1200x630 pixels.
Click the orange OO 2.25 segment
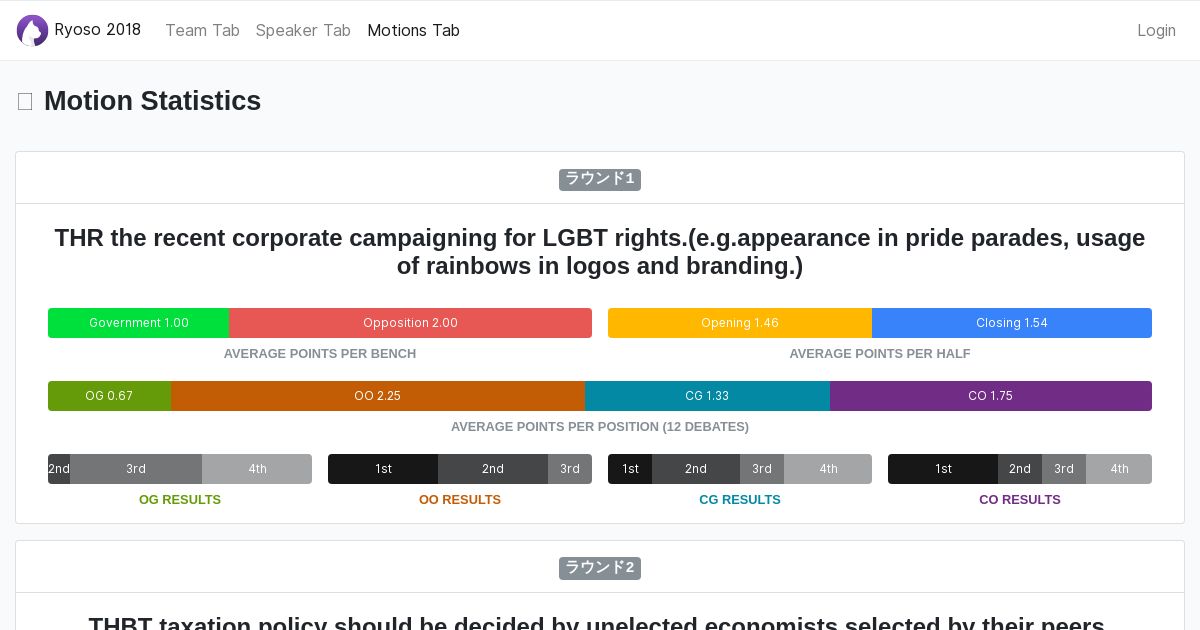click(377, 396)
